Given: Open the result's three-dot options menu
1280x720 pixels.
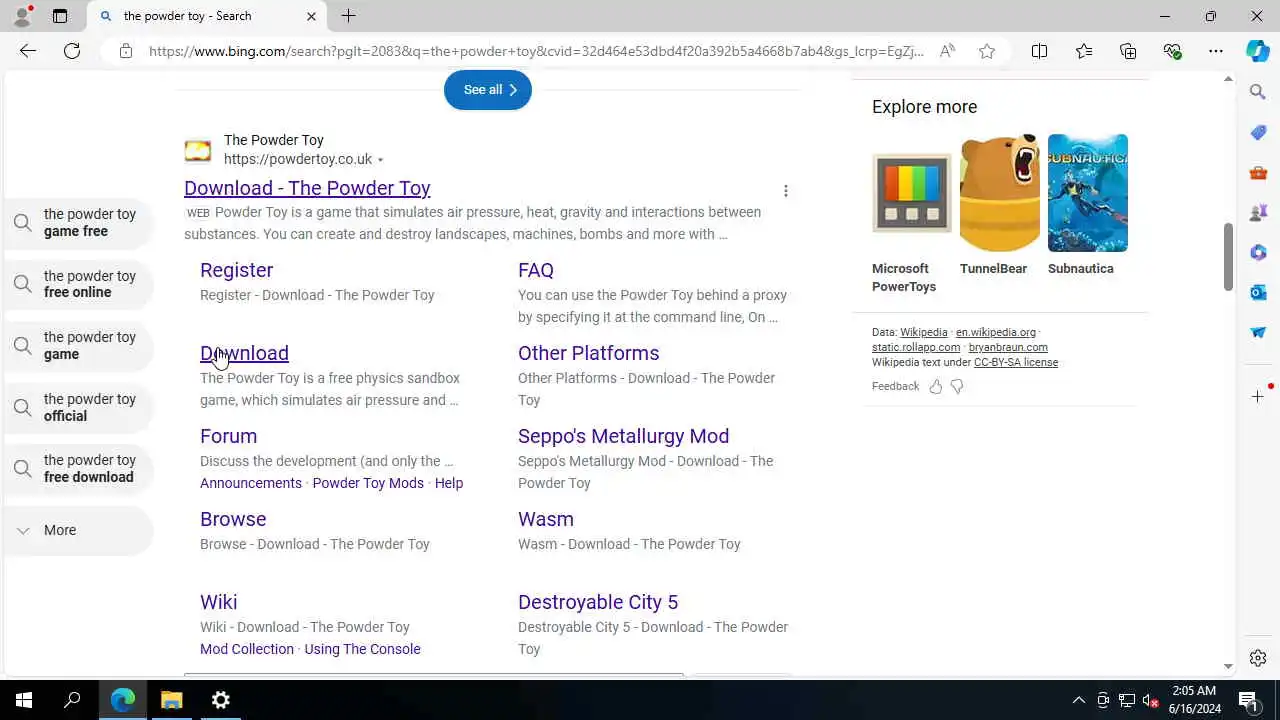Looking at the screenshot, I should [x=786, y=191].
